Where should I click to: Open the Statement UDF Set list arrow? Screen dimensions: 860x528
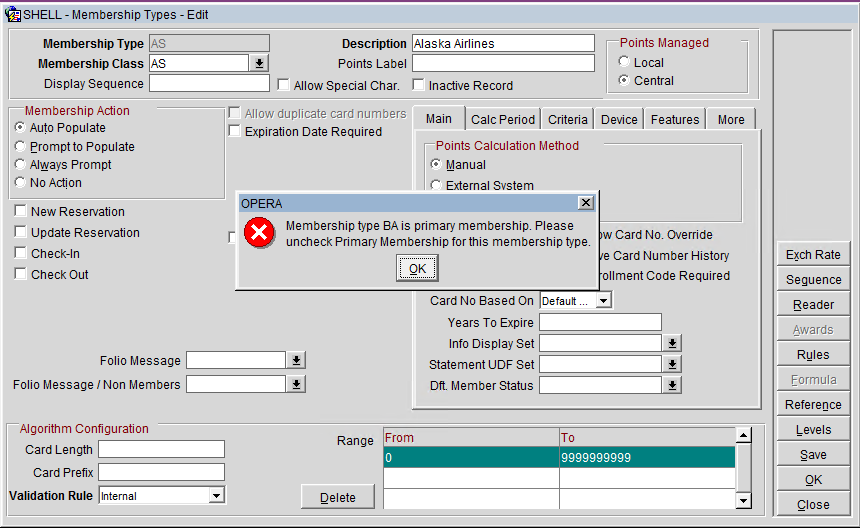pyautogui.click(x=672, y=364)
